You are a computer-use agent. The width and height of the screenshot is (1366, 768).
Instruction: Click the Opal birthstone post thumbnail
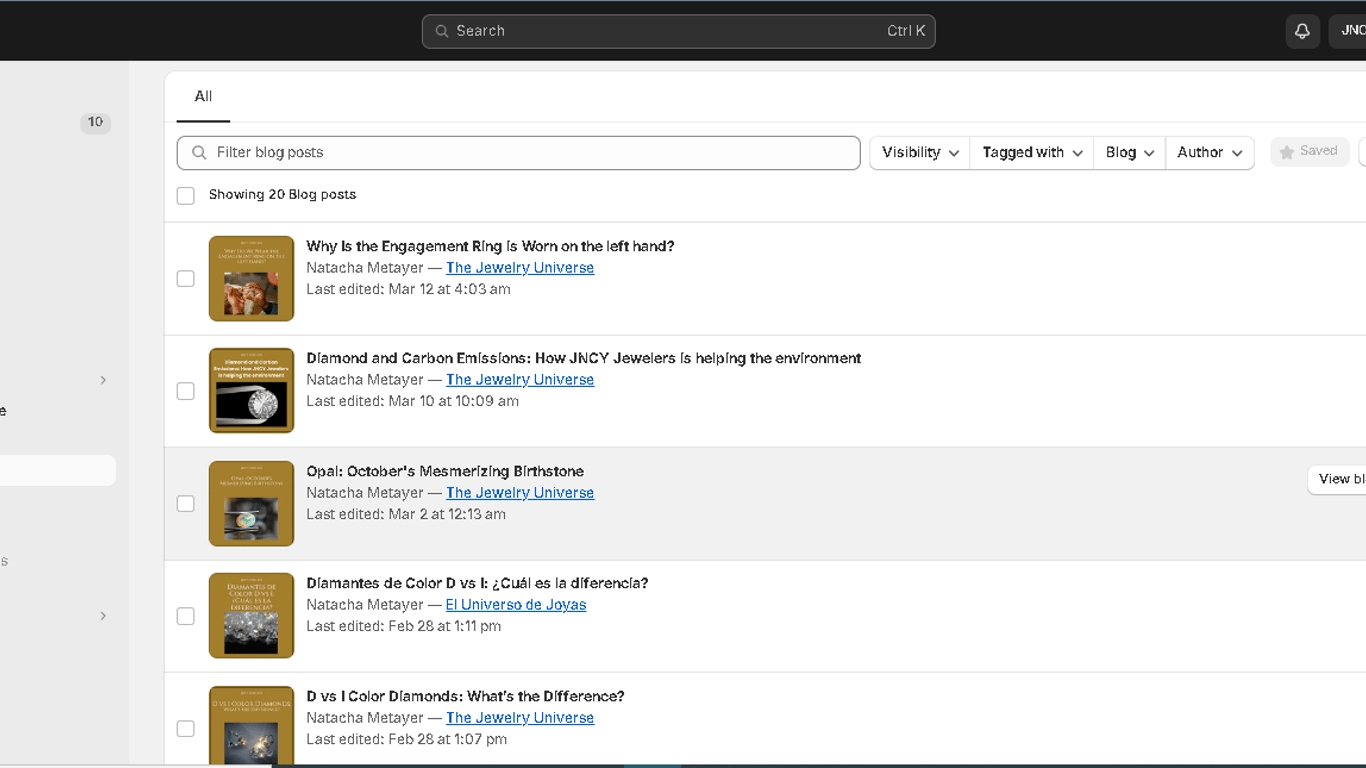251,504
